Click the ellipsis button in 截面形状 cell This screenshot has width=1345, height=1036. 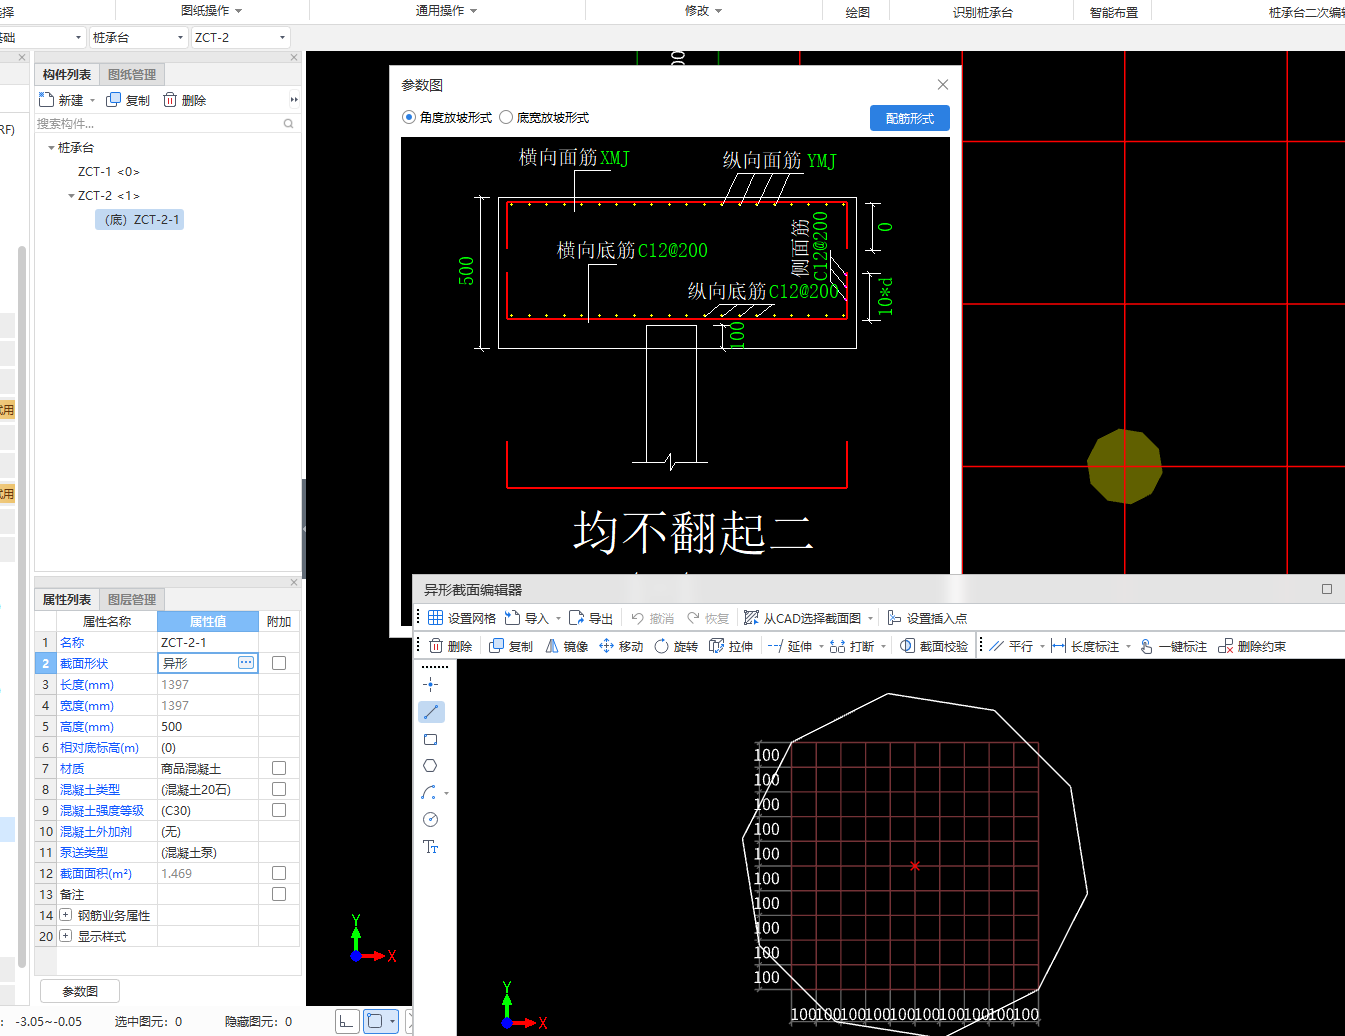click(246, 663)
